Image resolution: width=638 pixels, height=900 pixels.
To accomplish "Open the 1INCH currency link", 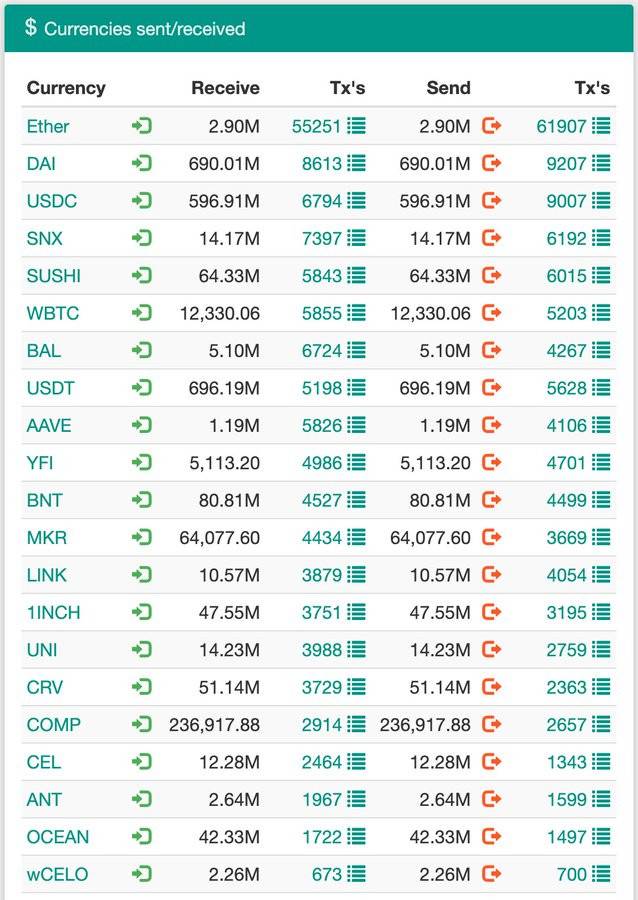I will tap(54, 612).
